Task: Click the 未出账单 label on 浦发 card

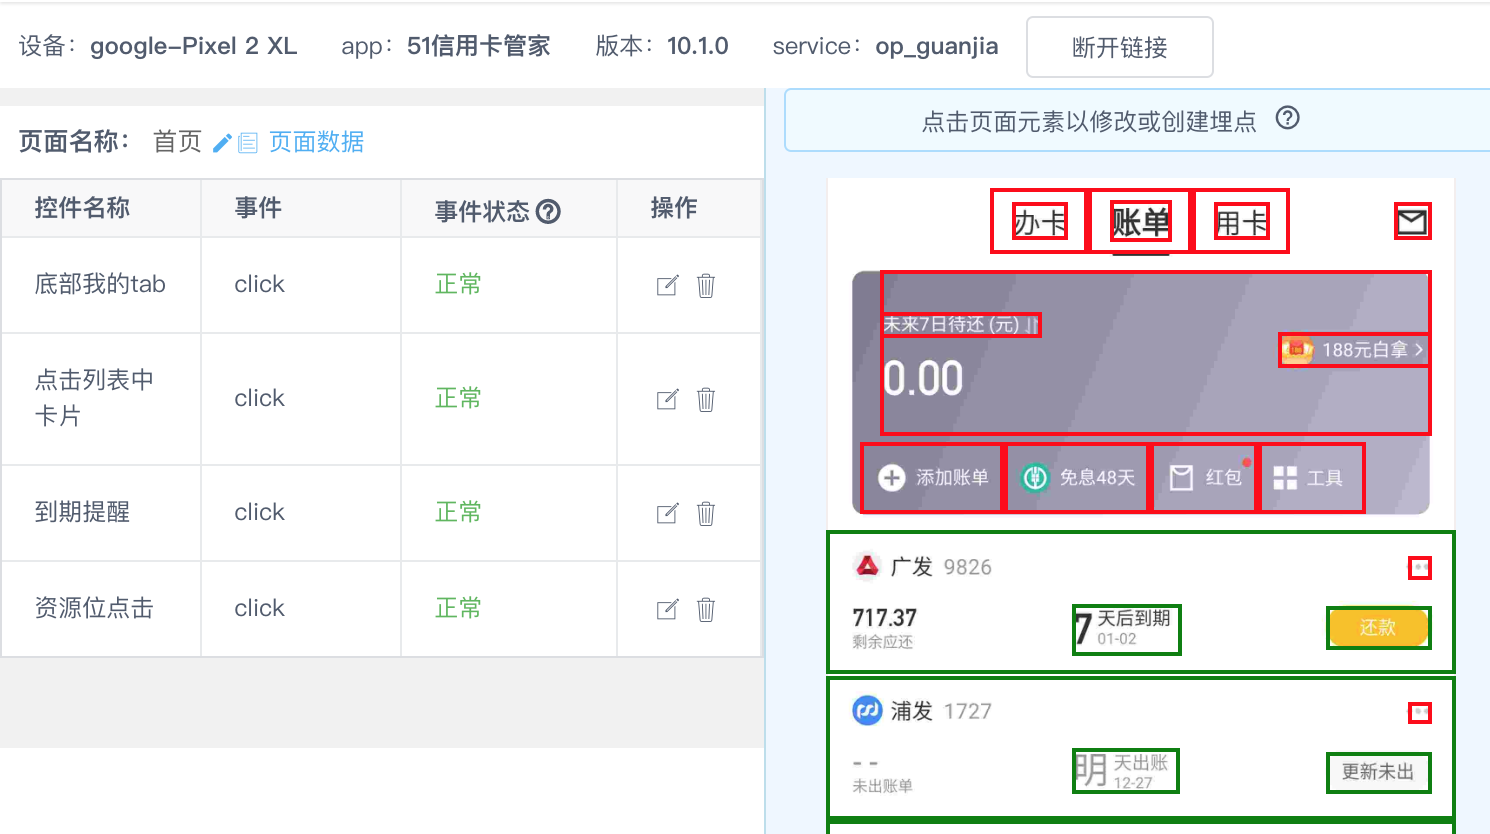Action: (882, 786)
